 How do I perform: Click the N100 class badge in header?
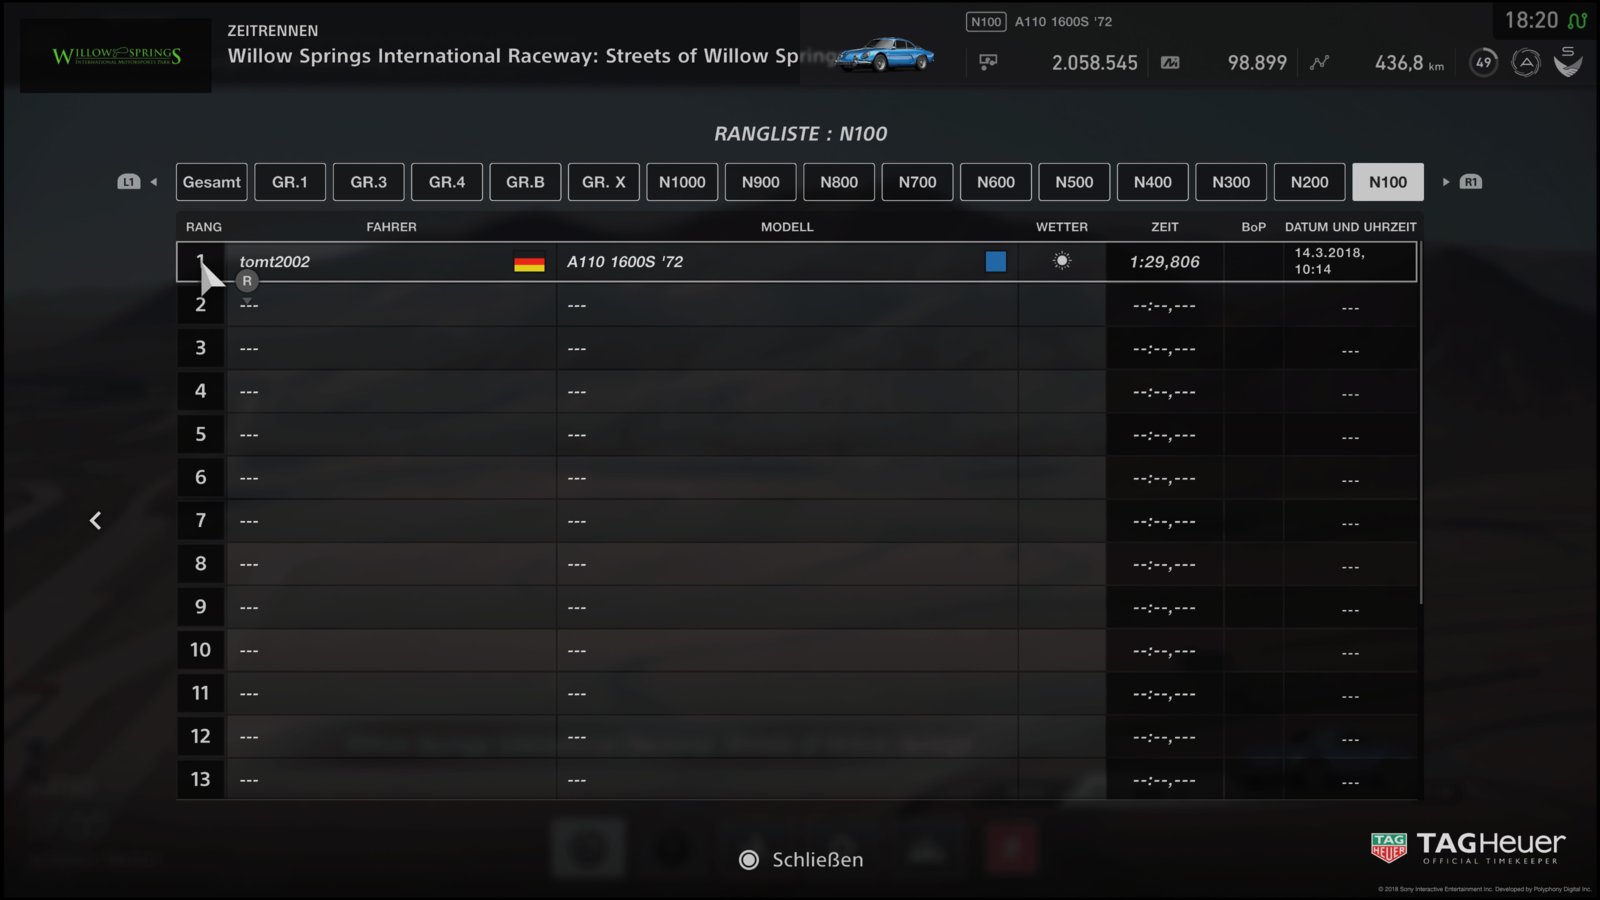[x=986, y=22]
